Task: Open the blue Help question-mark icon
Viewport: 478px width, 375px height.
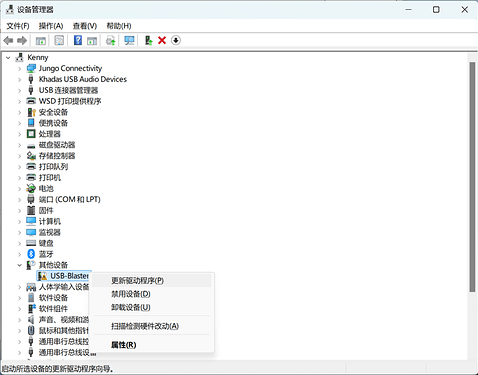Action: click(78, 41)
